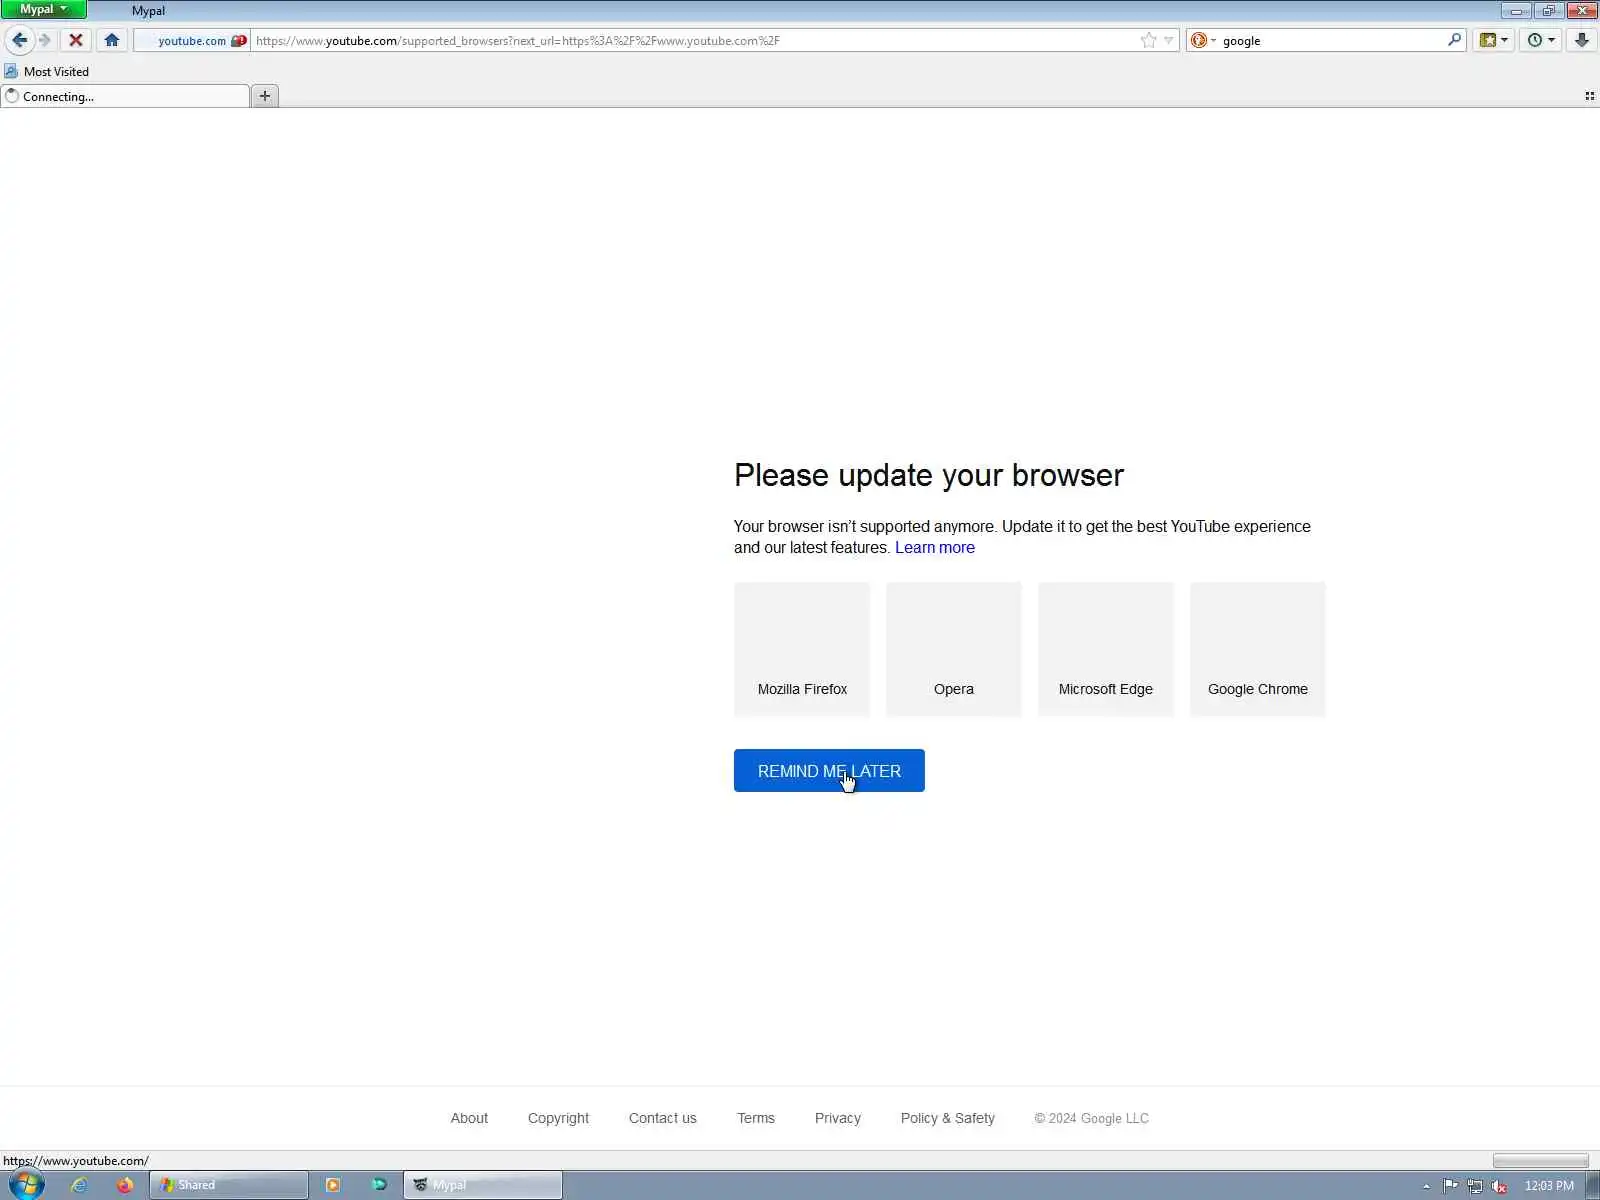Stop loading with the red X button
This screenshot has width=1600, height=1200.
[75, 40]
